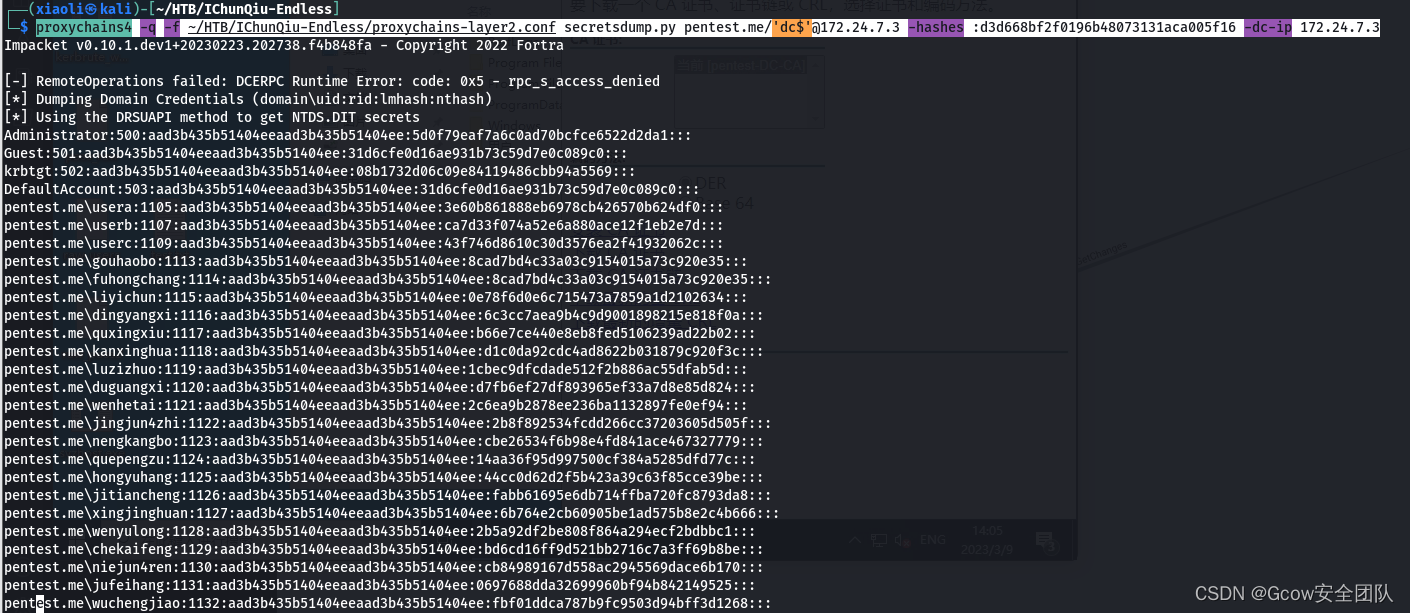Click the network tray icon
Image resolution: width=1410 pixels, height=613 pixels.
tap(880, 542)
